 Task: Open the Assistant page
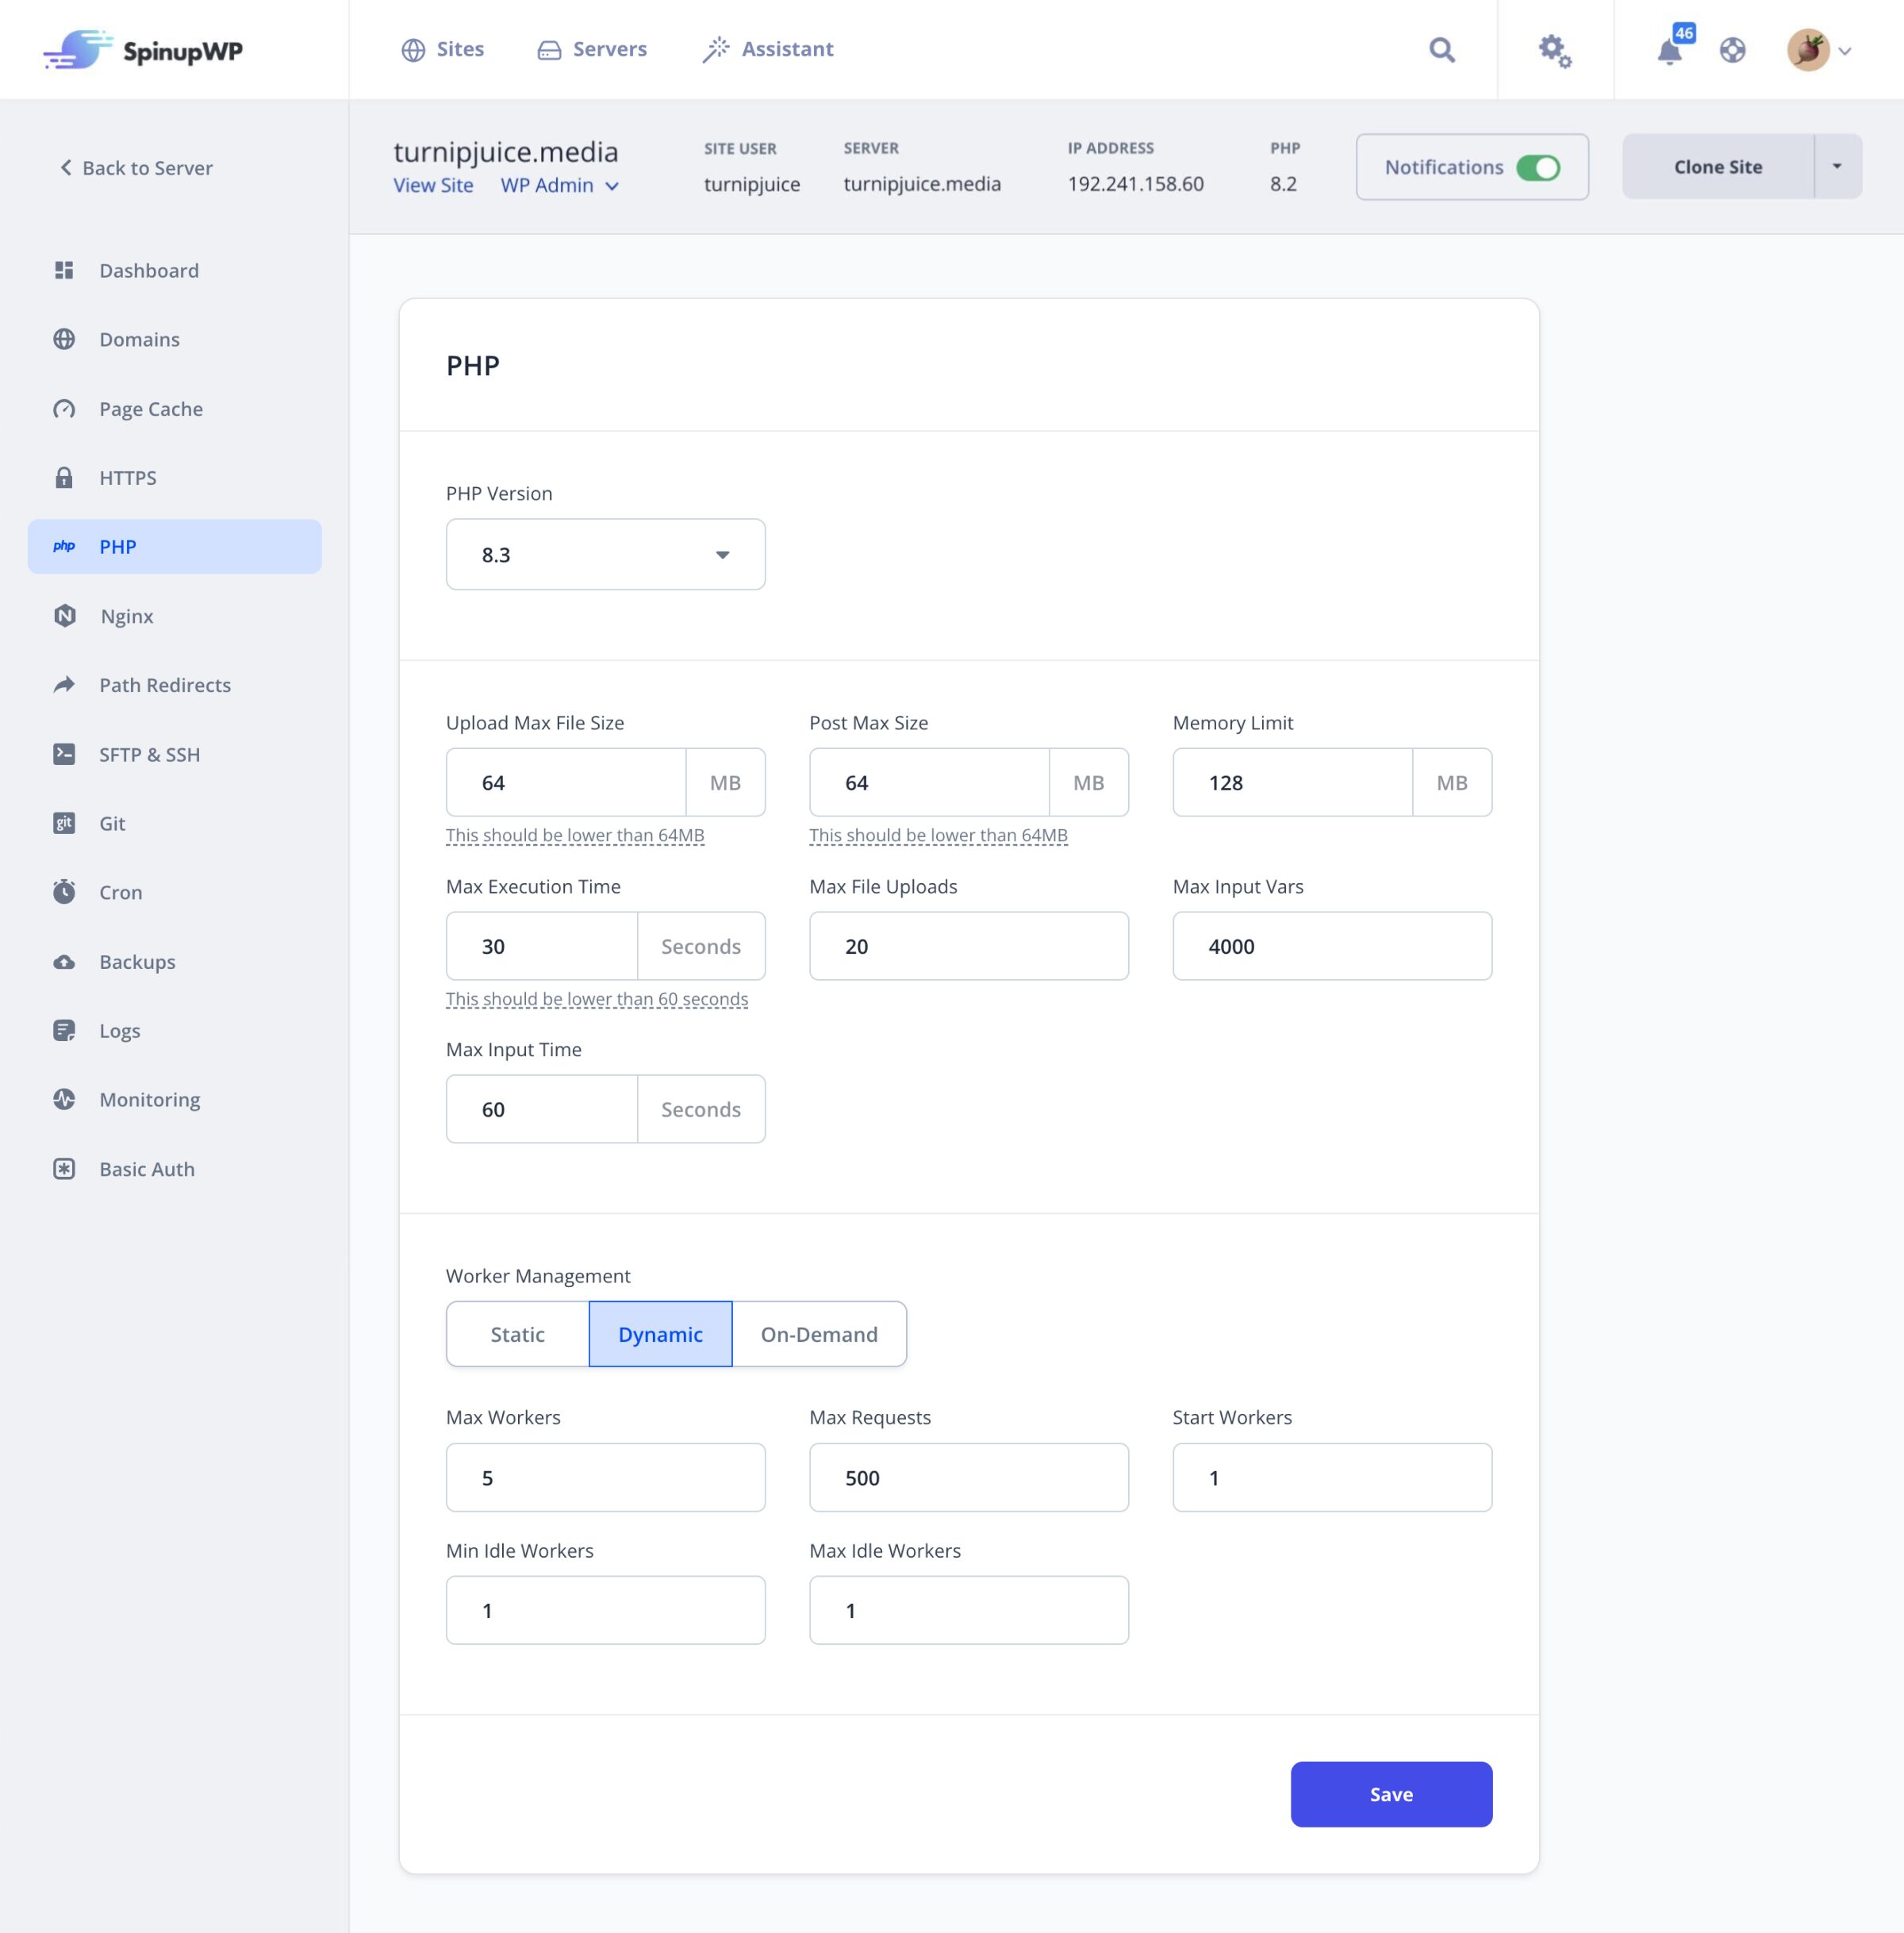pyautogui.click(x=767, y=49)
